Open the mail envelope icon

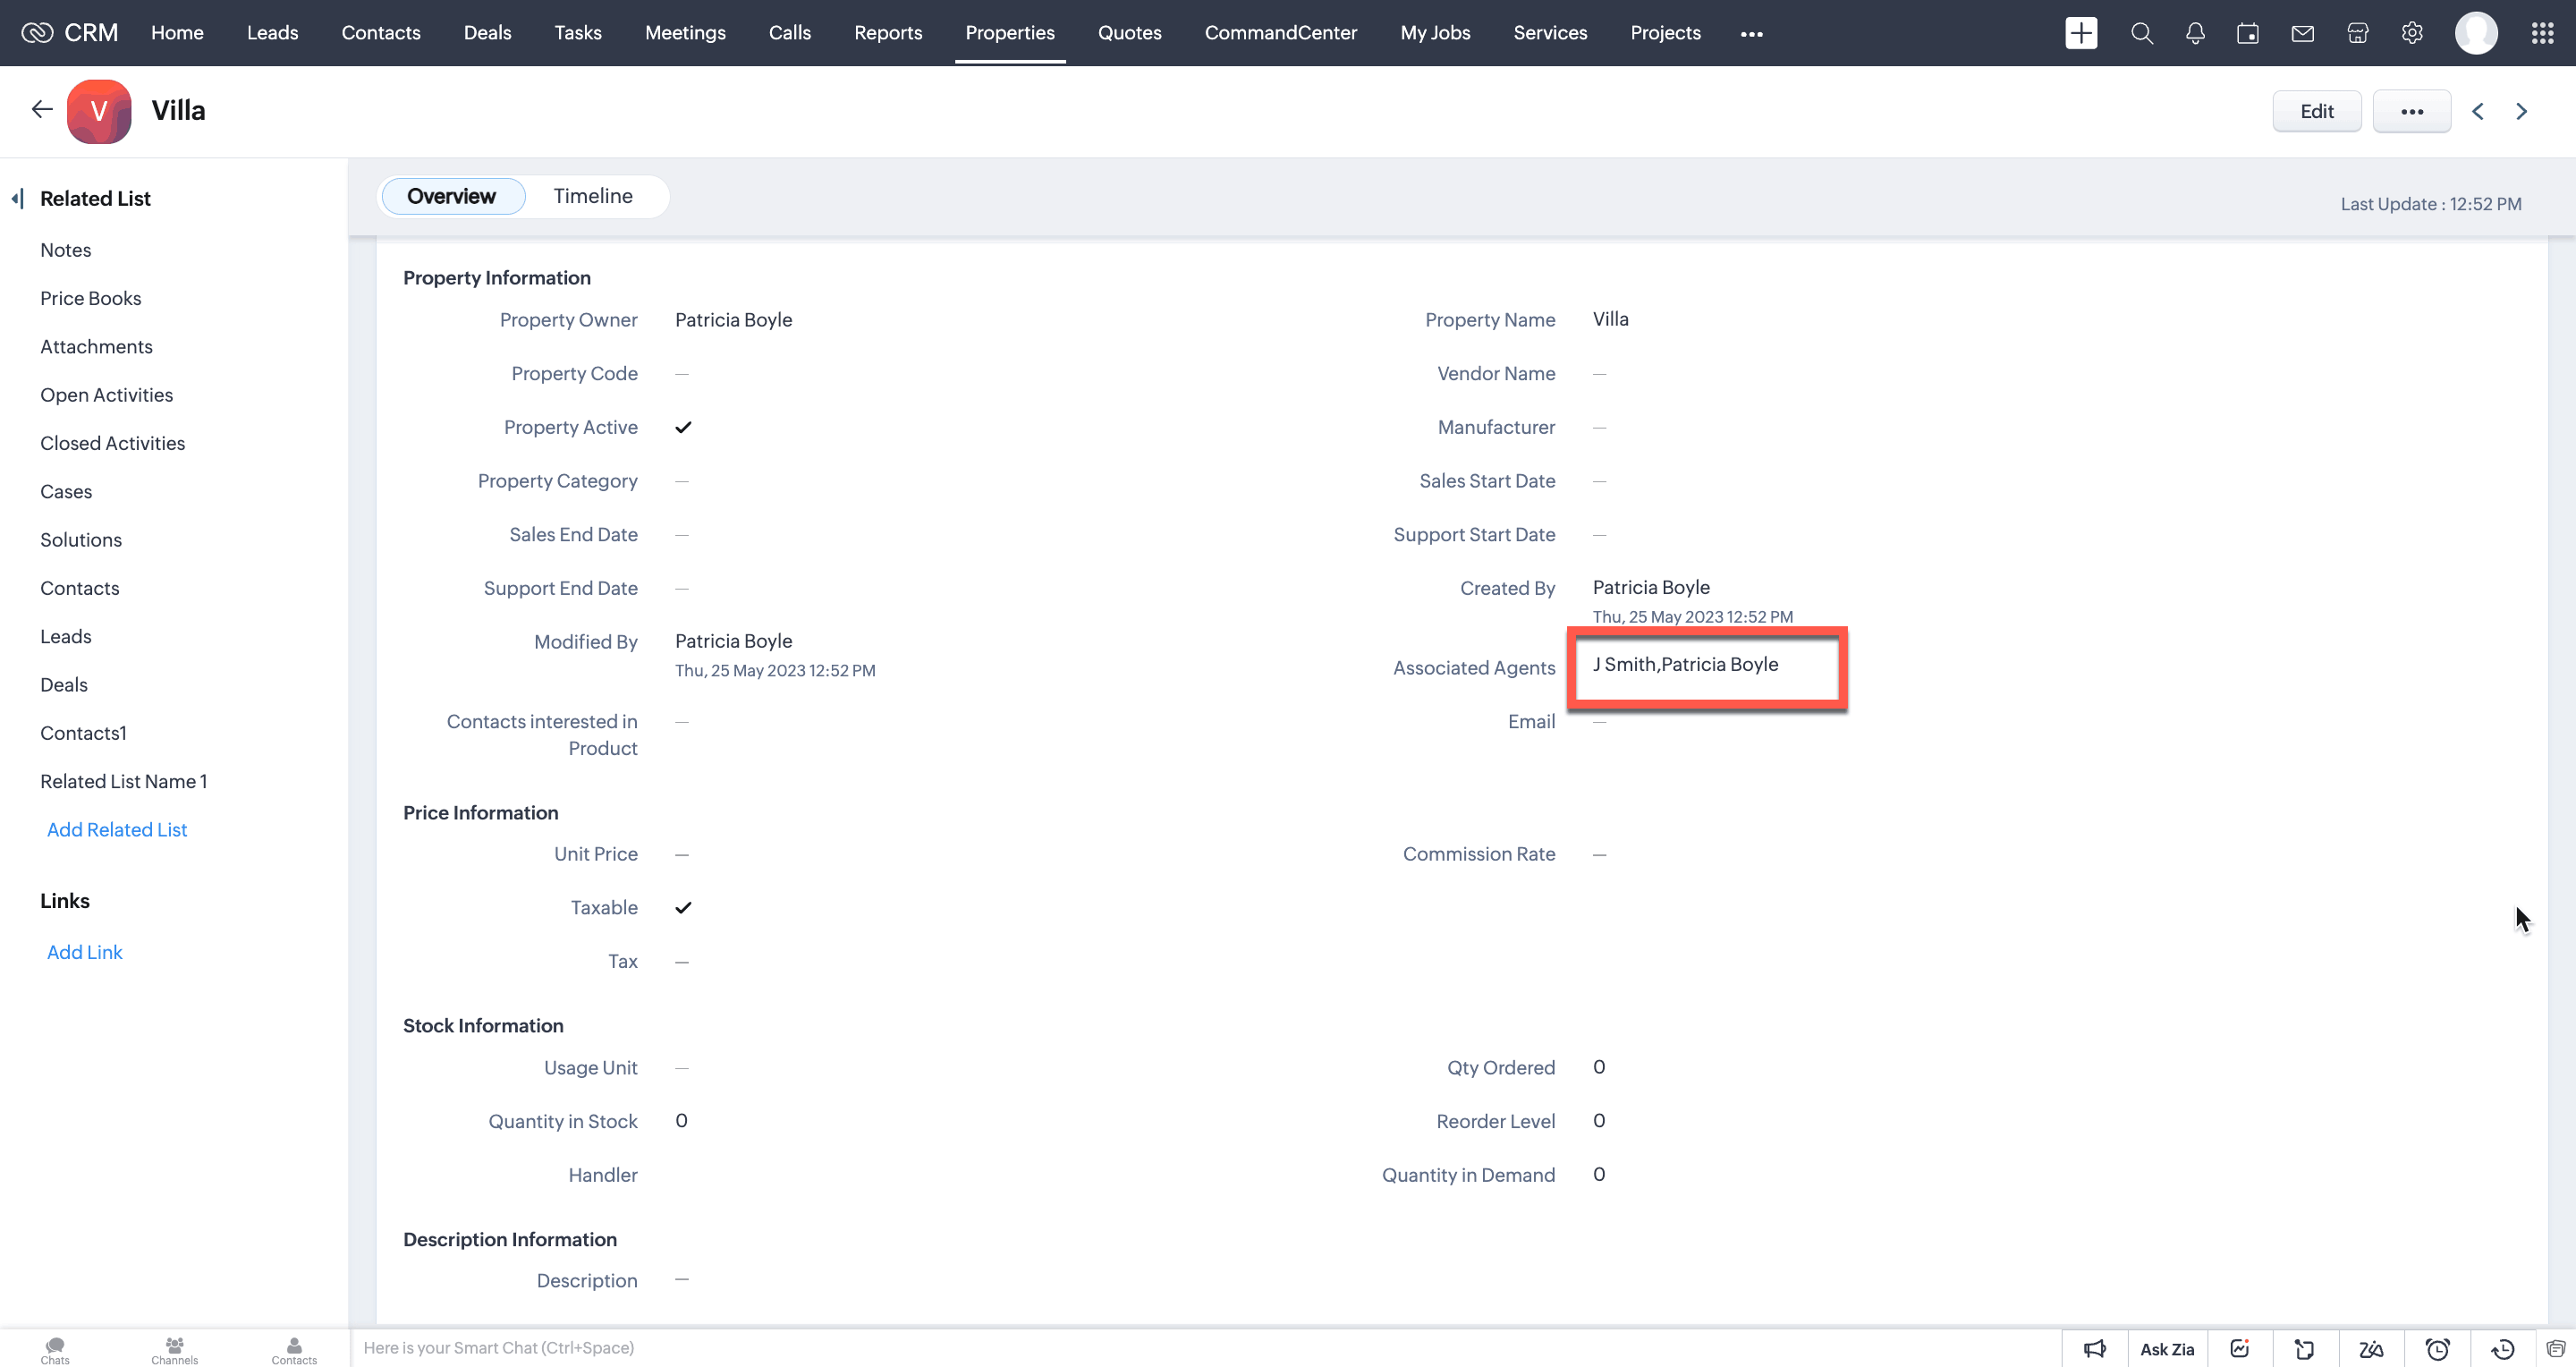point(2303,33)
